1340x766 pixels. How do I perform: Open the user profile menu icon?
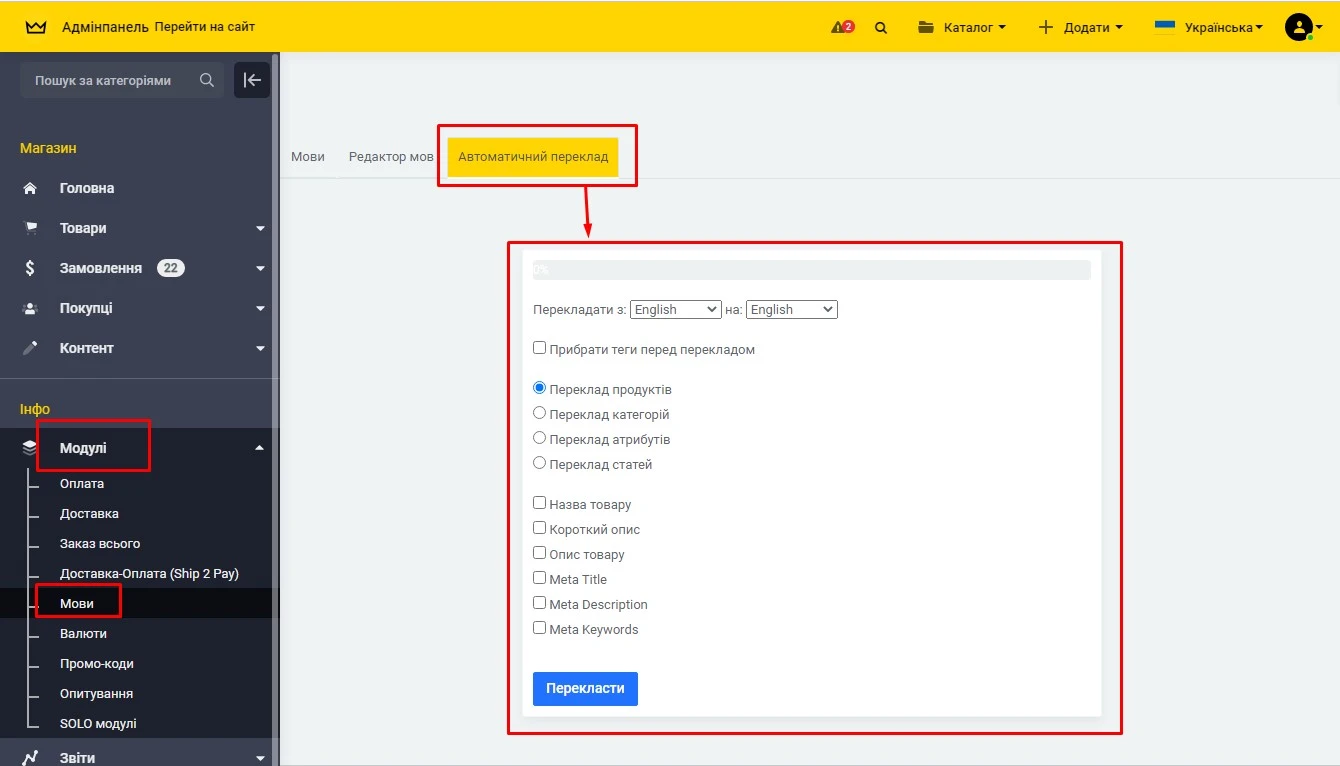(x=1300, y=27)
